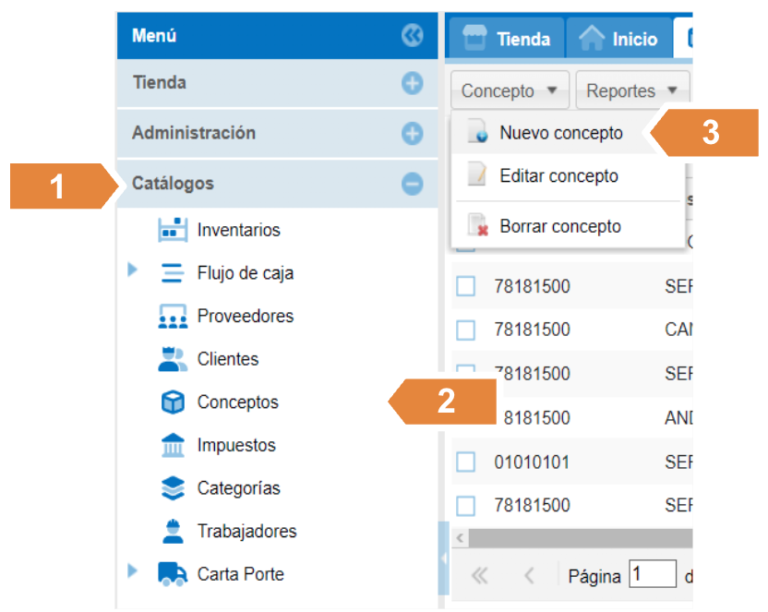Check the checkbox for row 01010101
The width and height of the screenshot is (768, 612).
click(x=466, y=461)
